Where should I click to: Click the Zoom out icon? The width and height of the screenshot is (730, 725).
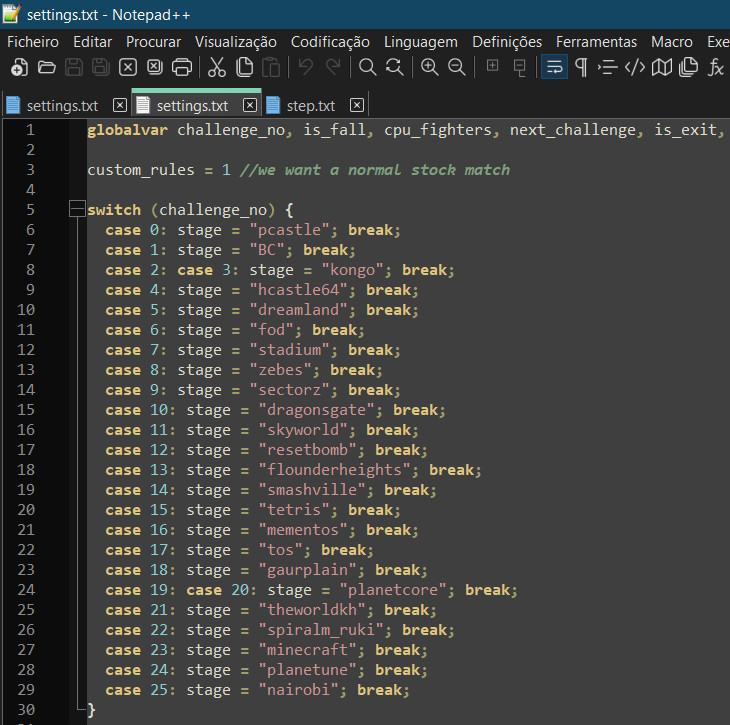point(457,68)
